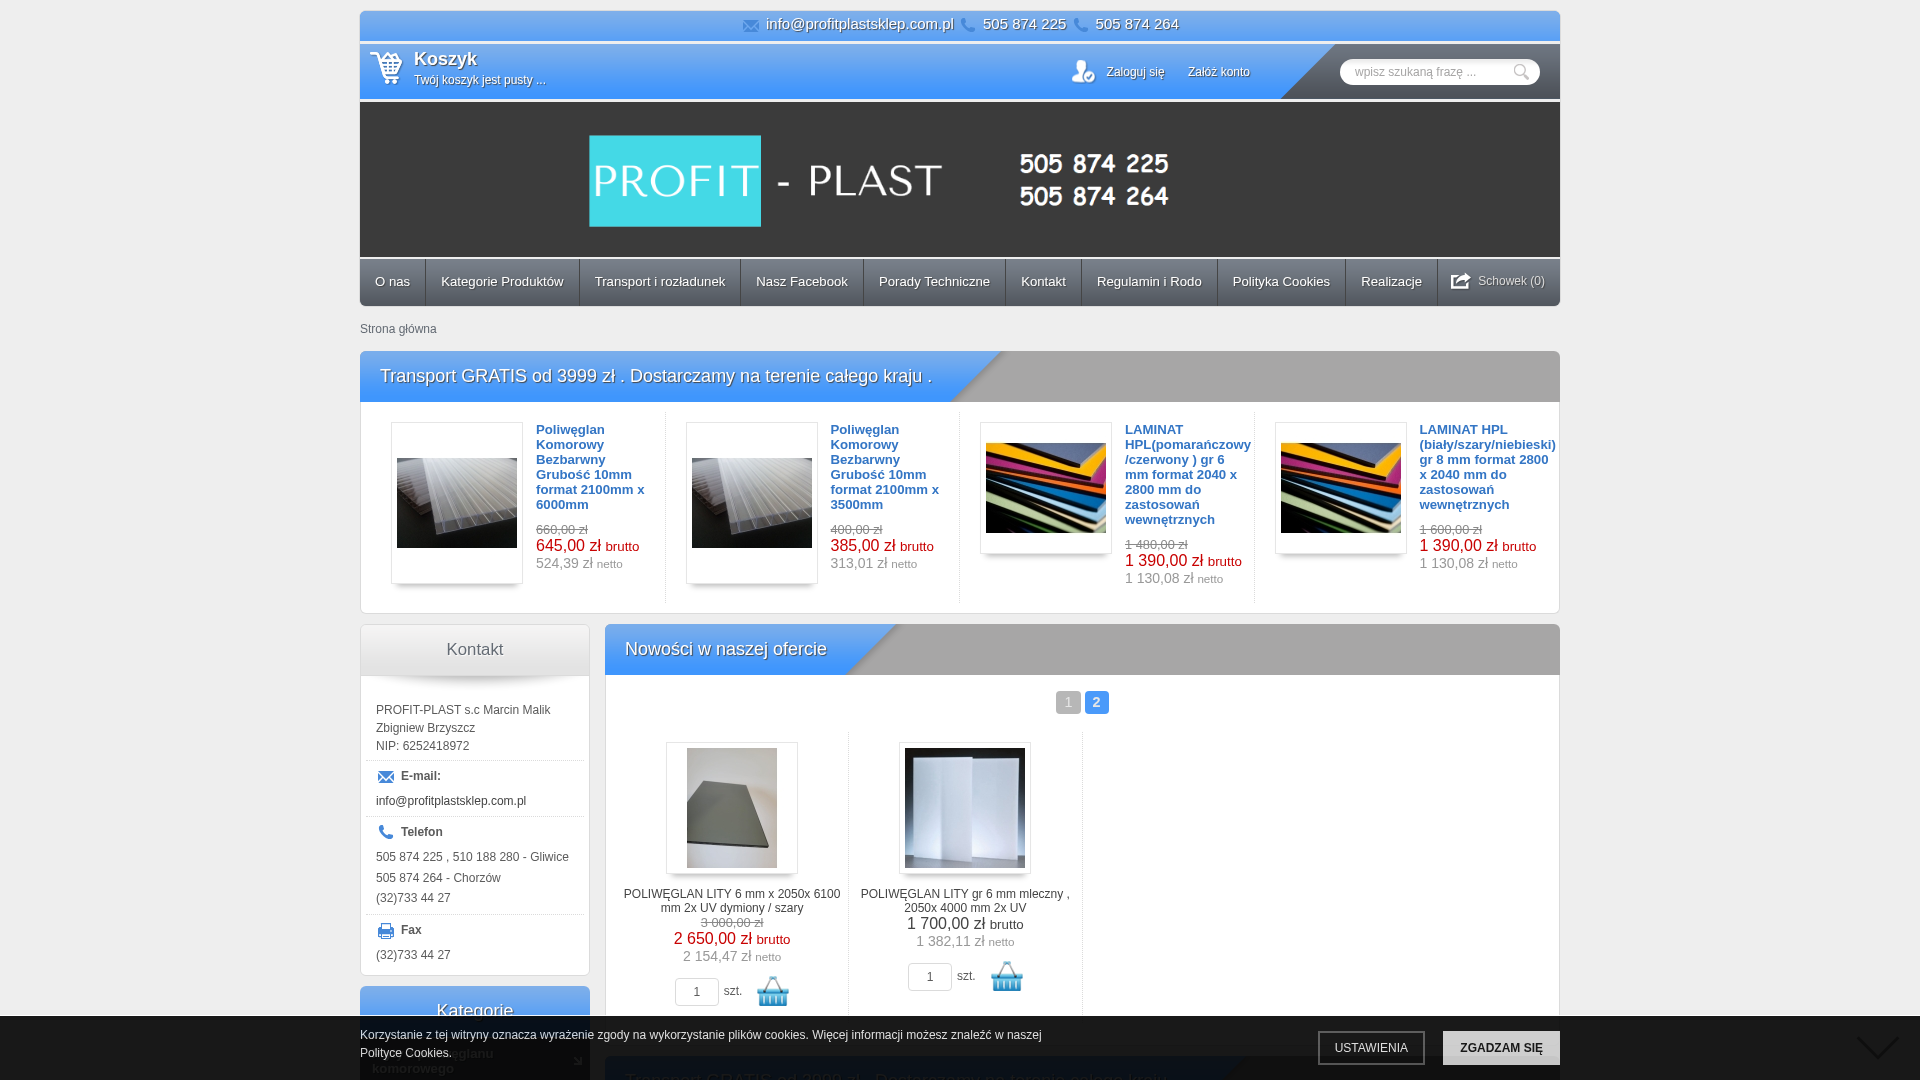Image resolution: width=1920 pixels, height=1080 pixels.
Task: Click the search magnifier icon
Action: pyautogui.click(x=1521, y=72)
